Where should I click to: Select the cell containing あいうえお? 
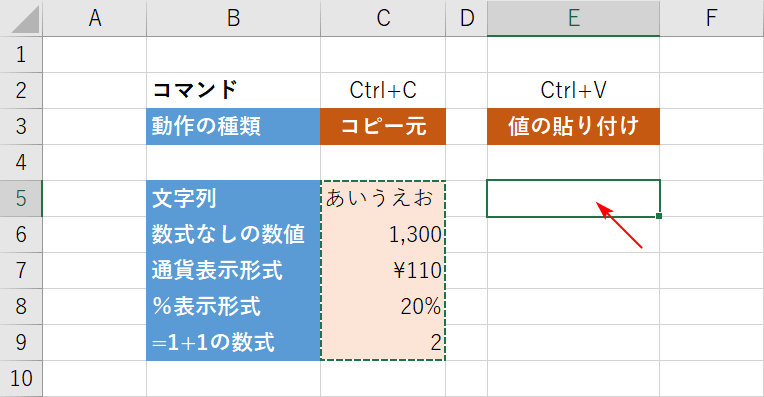(x=383, y=199)
